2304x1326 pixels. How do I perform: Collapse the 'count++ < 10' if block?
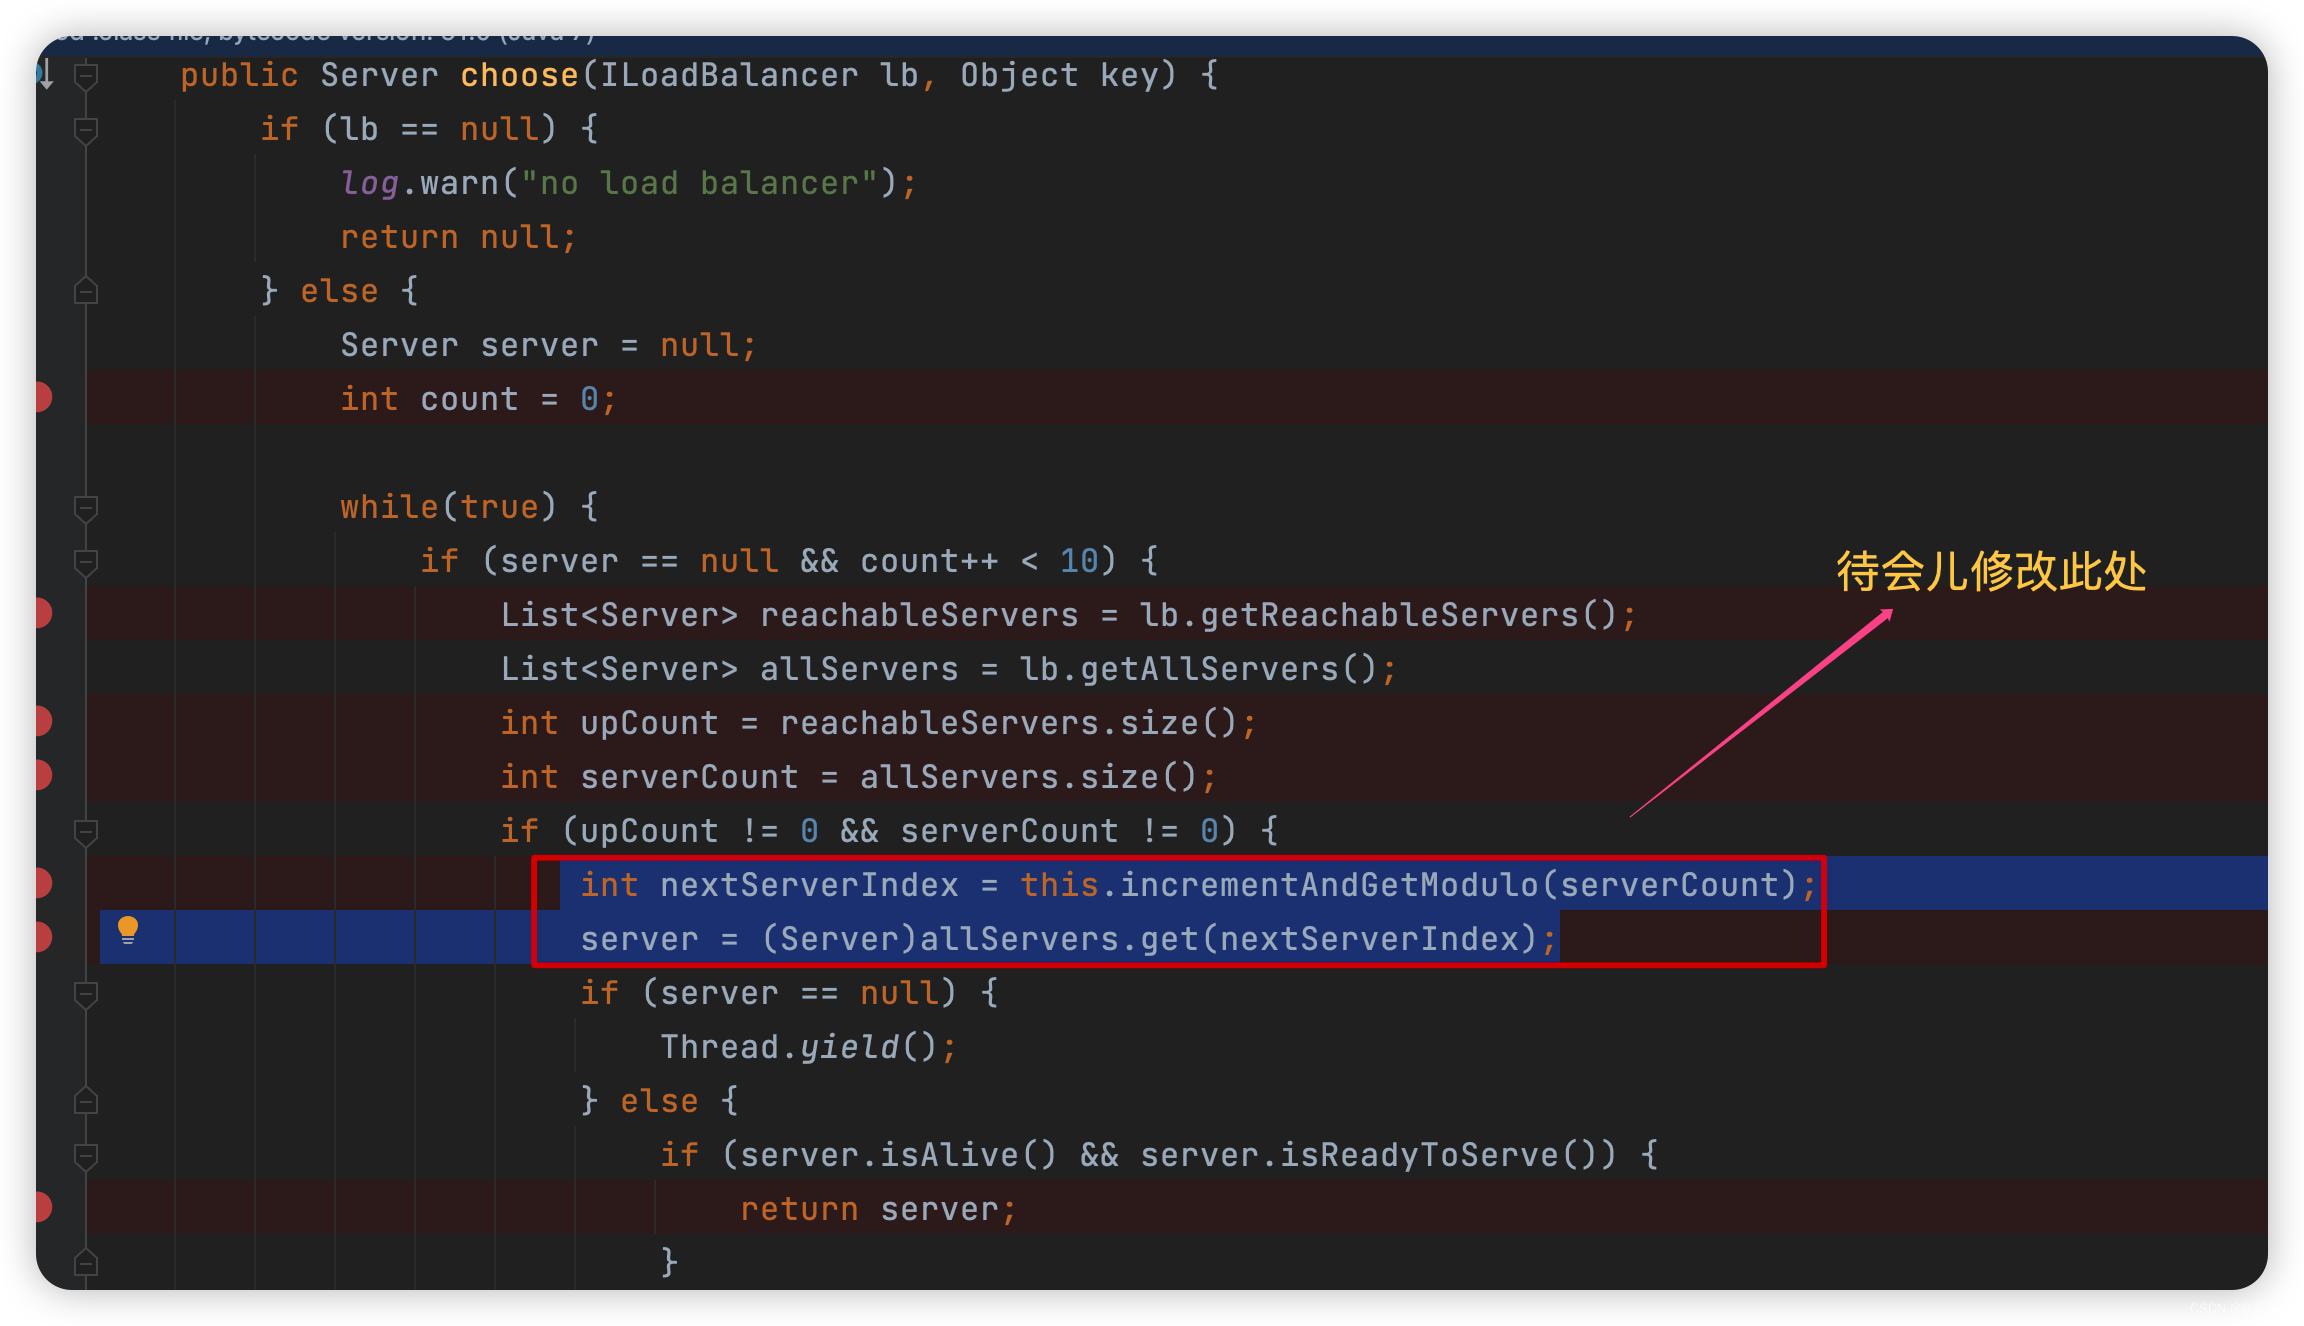[x=86, y=561]
